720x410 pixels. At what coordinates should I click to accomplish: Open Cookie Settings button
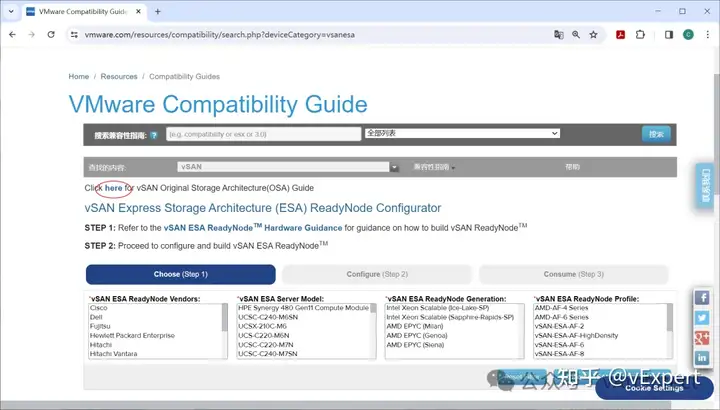654,388
